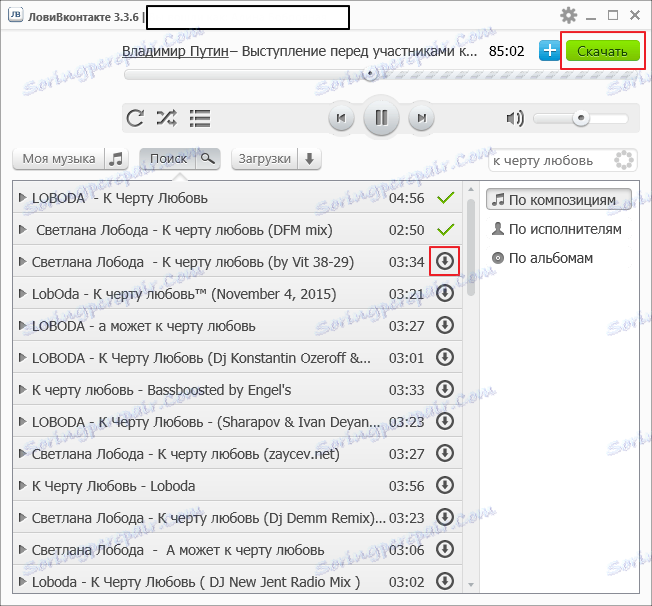Play LOBODA - К Черту Любовь 04:56
The width and height of the screenshot is (652, 606).
[x=22, y=197]
